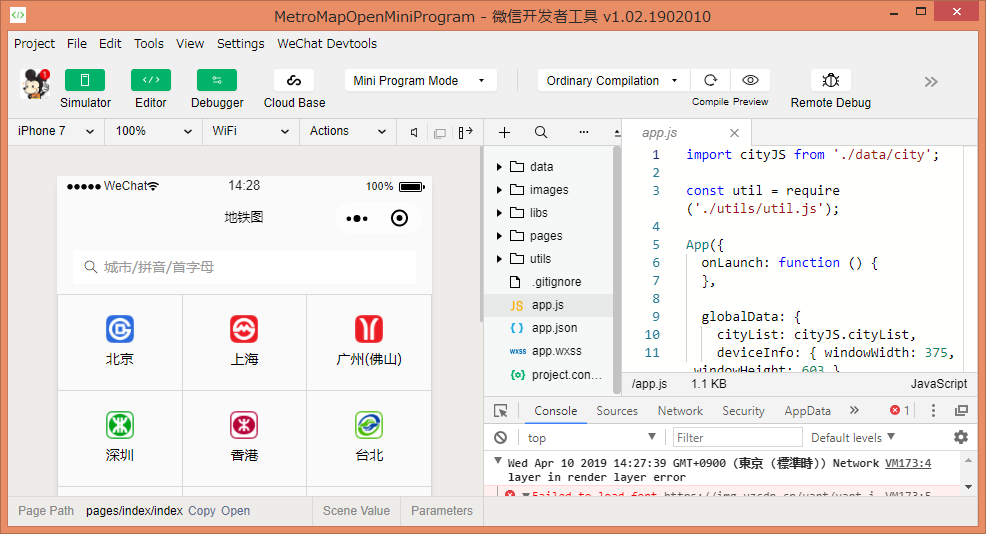The width and height of the screenshot is (986, 534).
Task: Show more devtools tabs chevron
Action: (x=854, y=410)
